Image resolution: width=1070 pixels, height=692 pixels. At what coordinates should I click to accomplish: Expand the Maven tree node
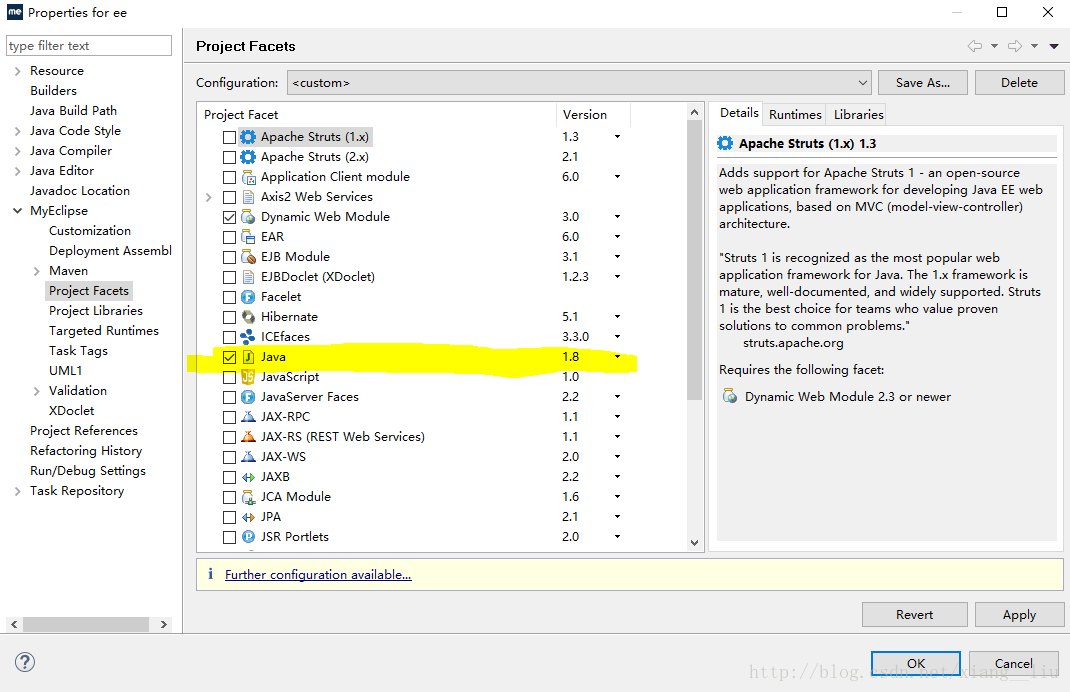pyautogui.click(x=36, y=271)
